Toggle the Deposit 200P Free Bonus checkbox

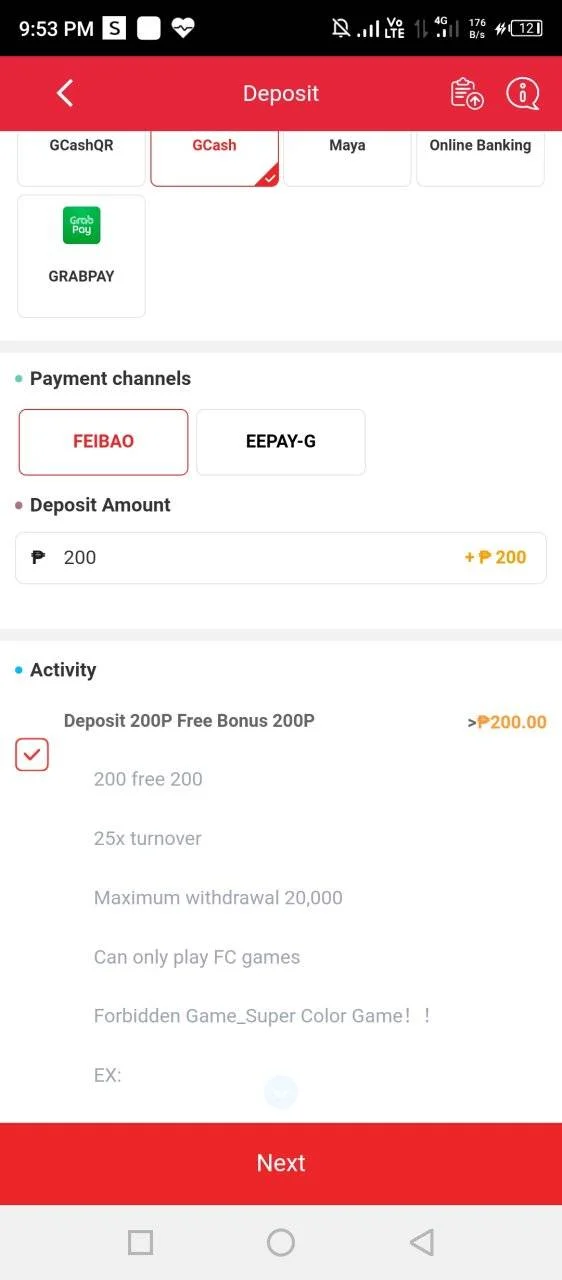pyautogui.click(x=32, y=754)
